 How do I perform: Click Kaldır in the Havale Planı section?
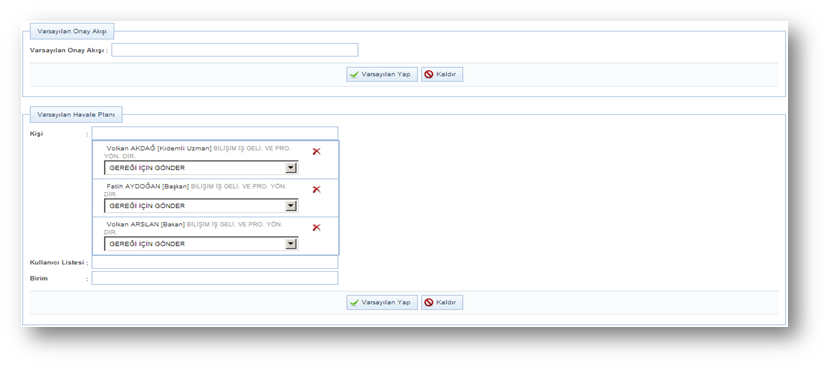tap(442, 303)
